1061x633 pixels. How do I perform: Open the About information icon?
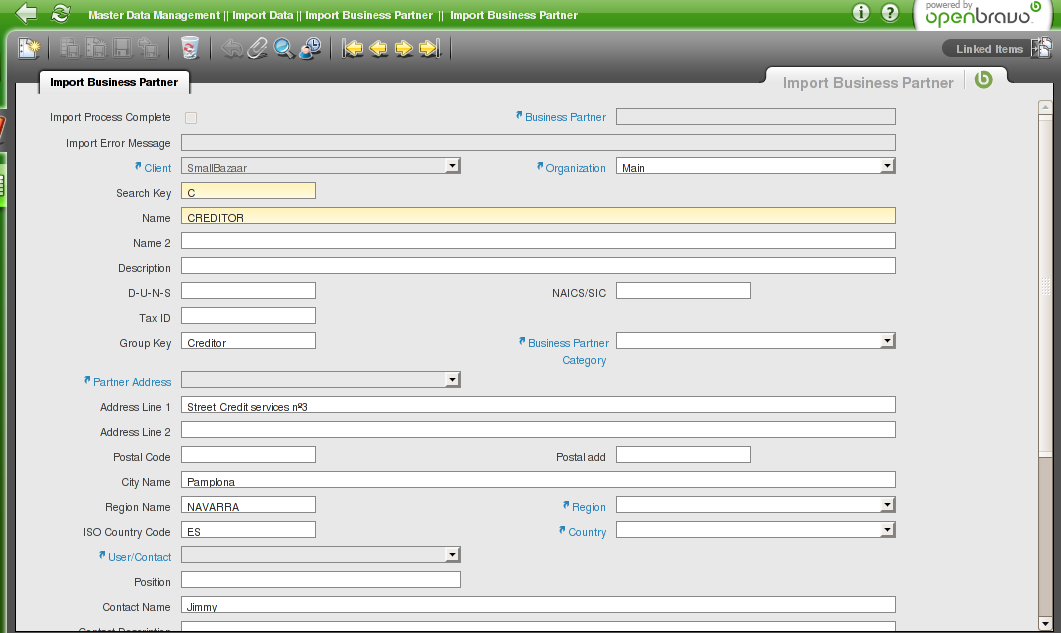pos(861,13)
